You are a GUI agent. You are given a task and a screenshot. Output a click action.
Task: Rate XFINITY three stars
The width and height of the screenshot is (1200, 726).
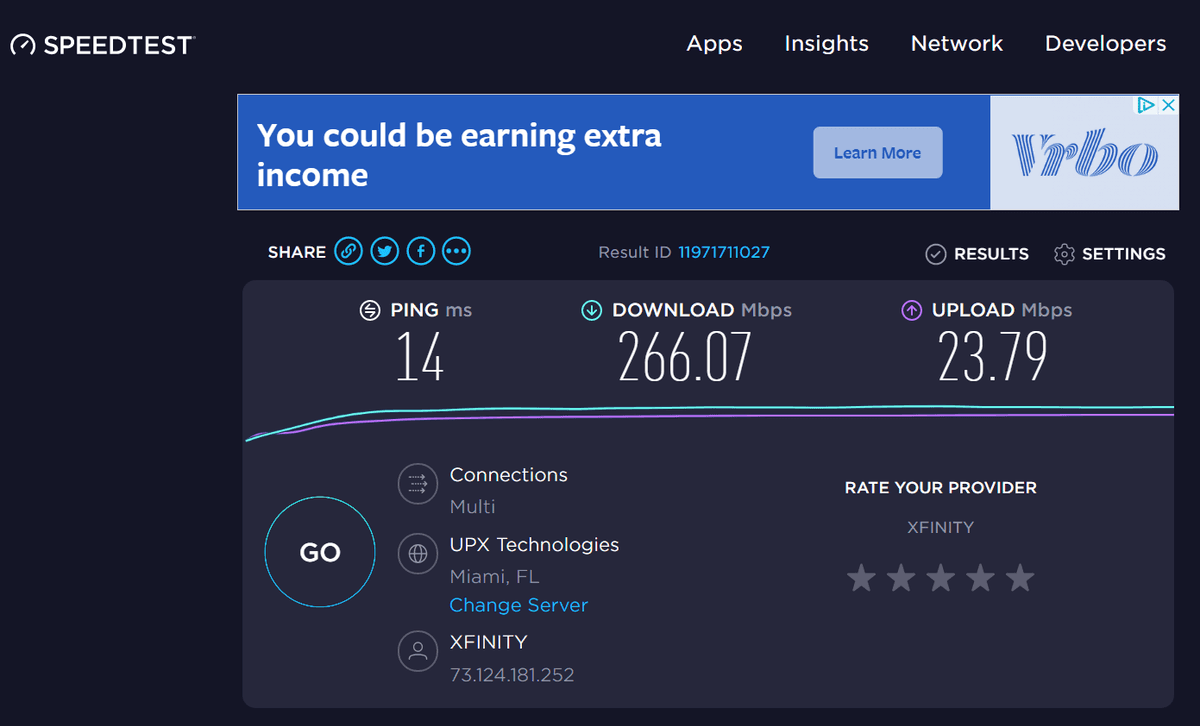pyautogui.click(x=940, y=577)
